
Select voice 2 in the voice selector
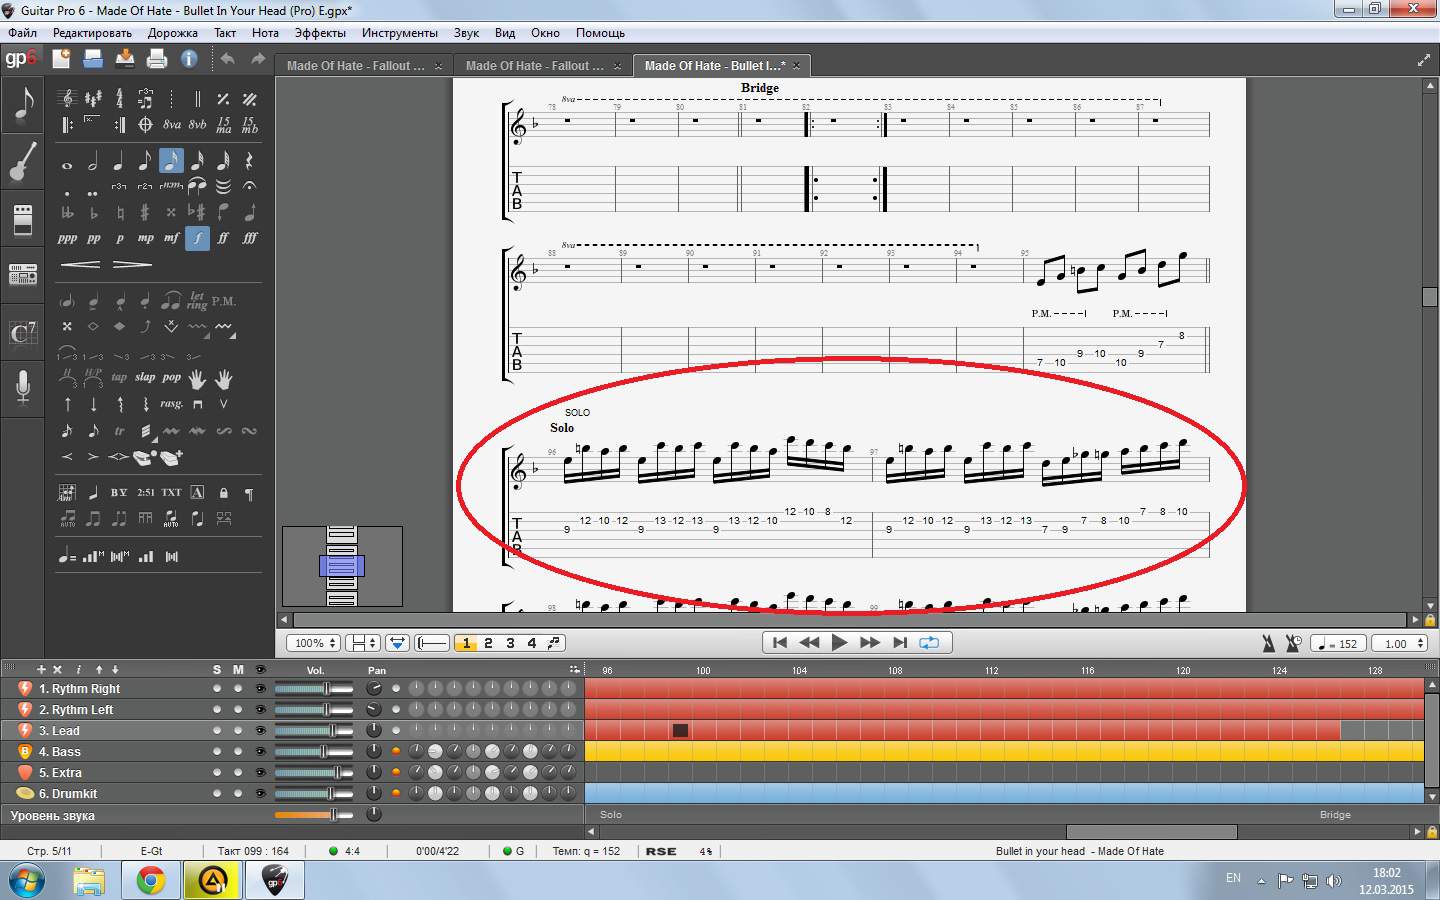point(488,643)
